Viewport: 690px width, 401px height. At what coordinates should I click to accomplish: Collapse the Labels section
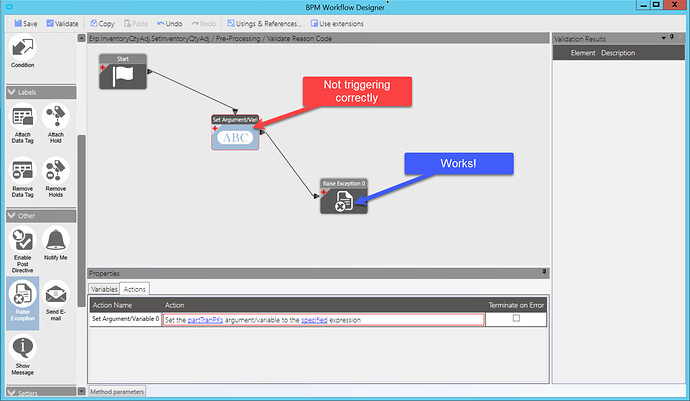point(12,92)
